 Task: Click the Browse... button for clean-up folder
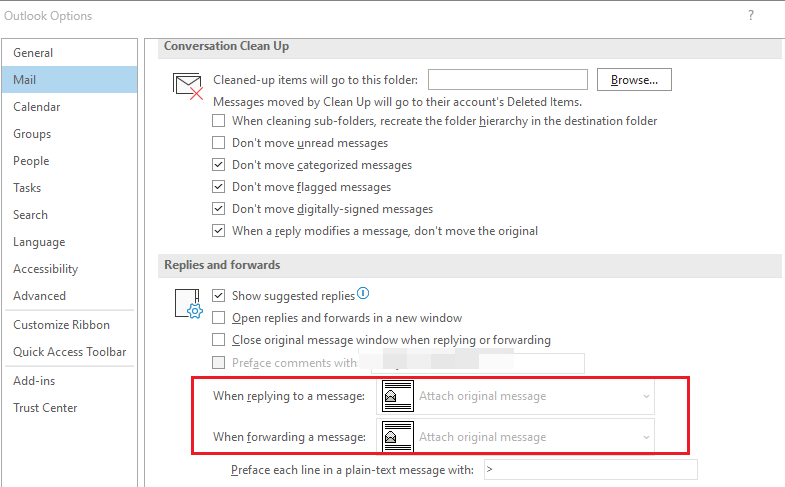point(634,80)
